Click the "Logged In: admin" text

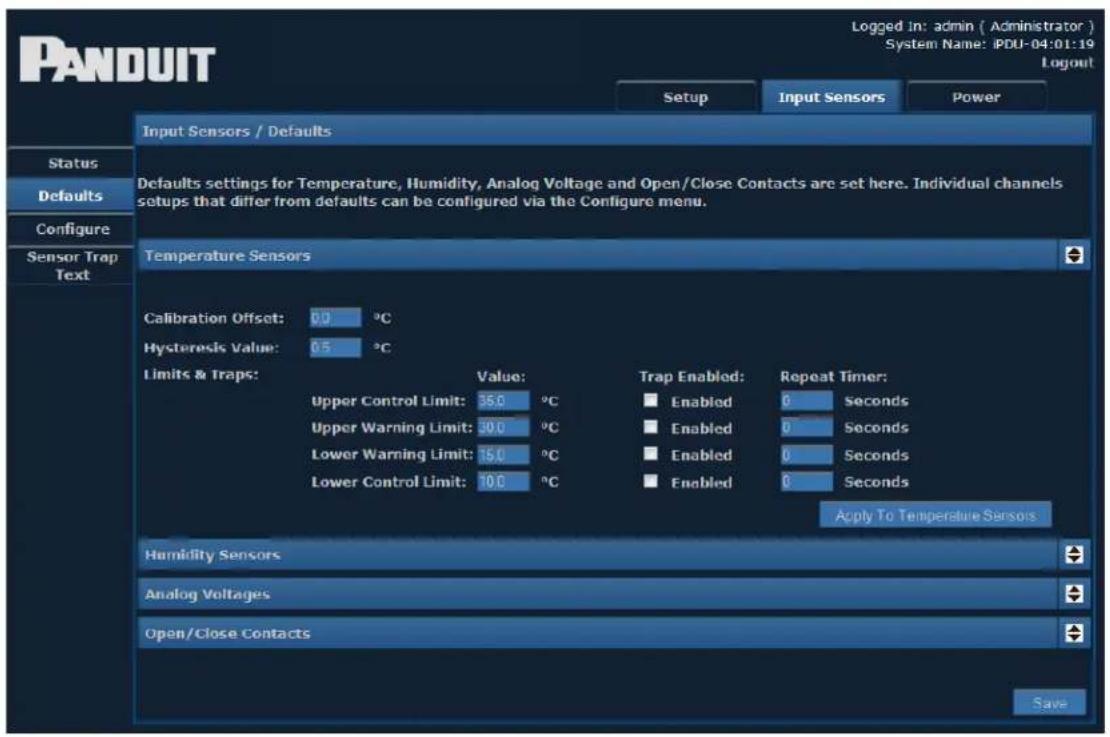pyautogui.click(x=912, y=27)
